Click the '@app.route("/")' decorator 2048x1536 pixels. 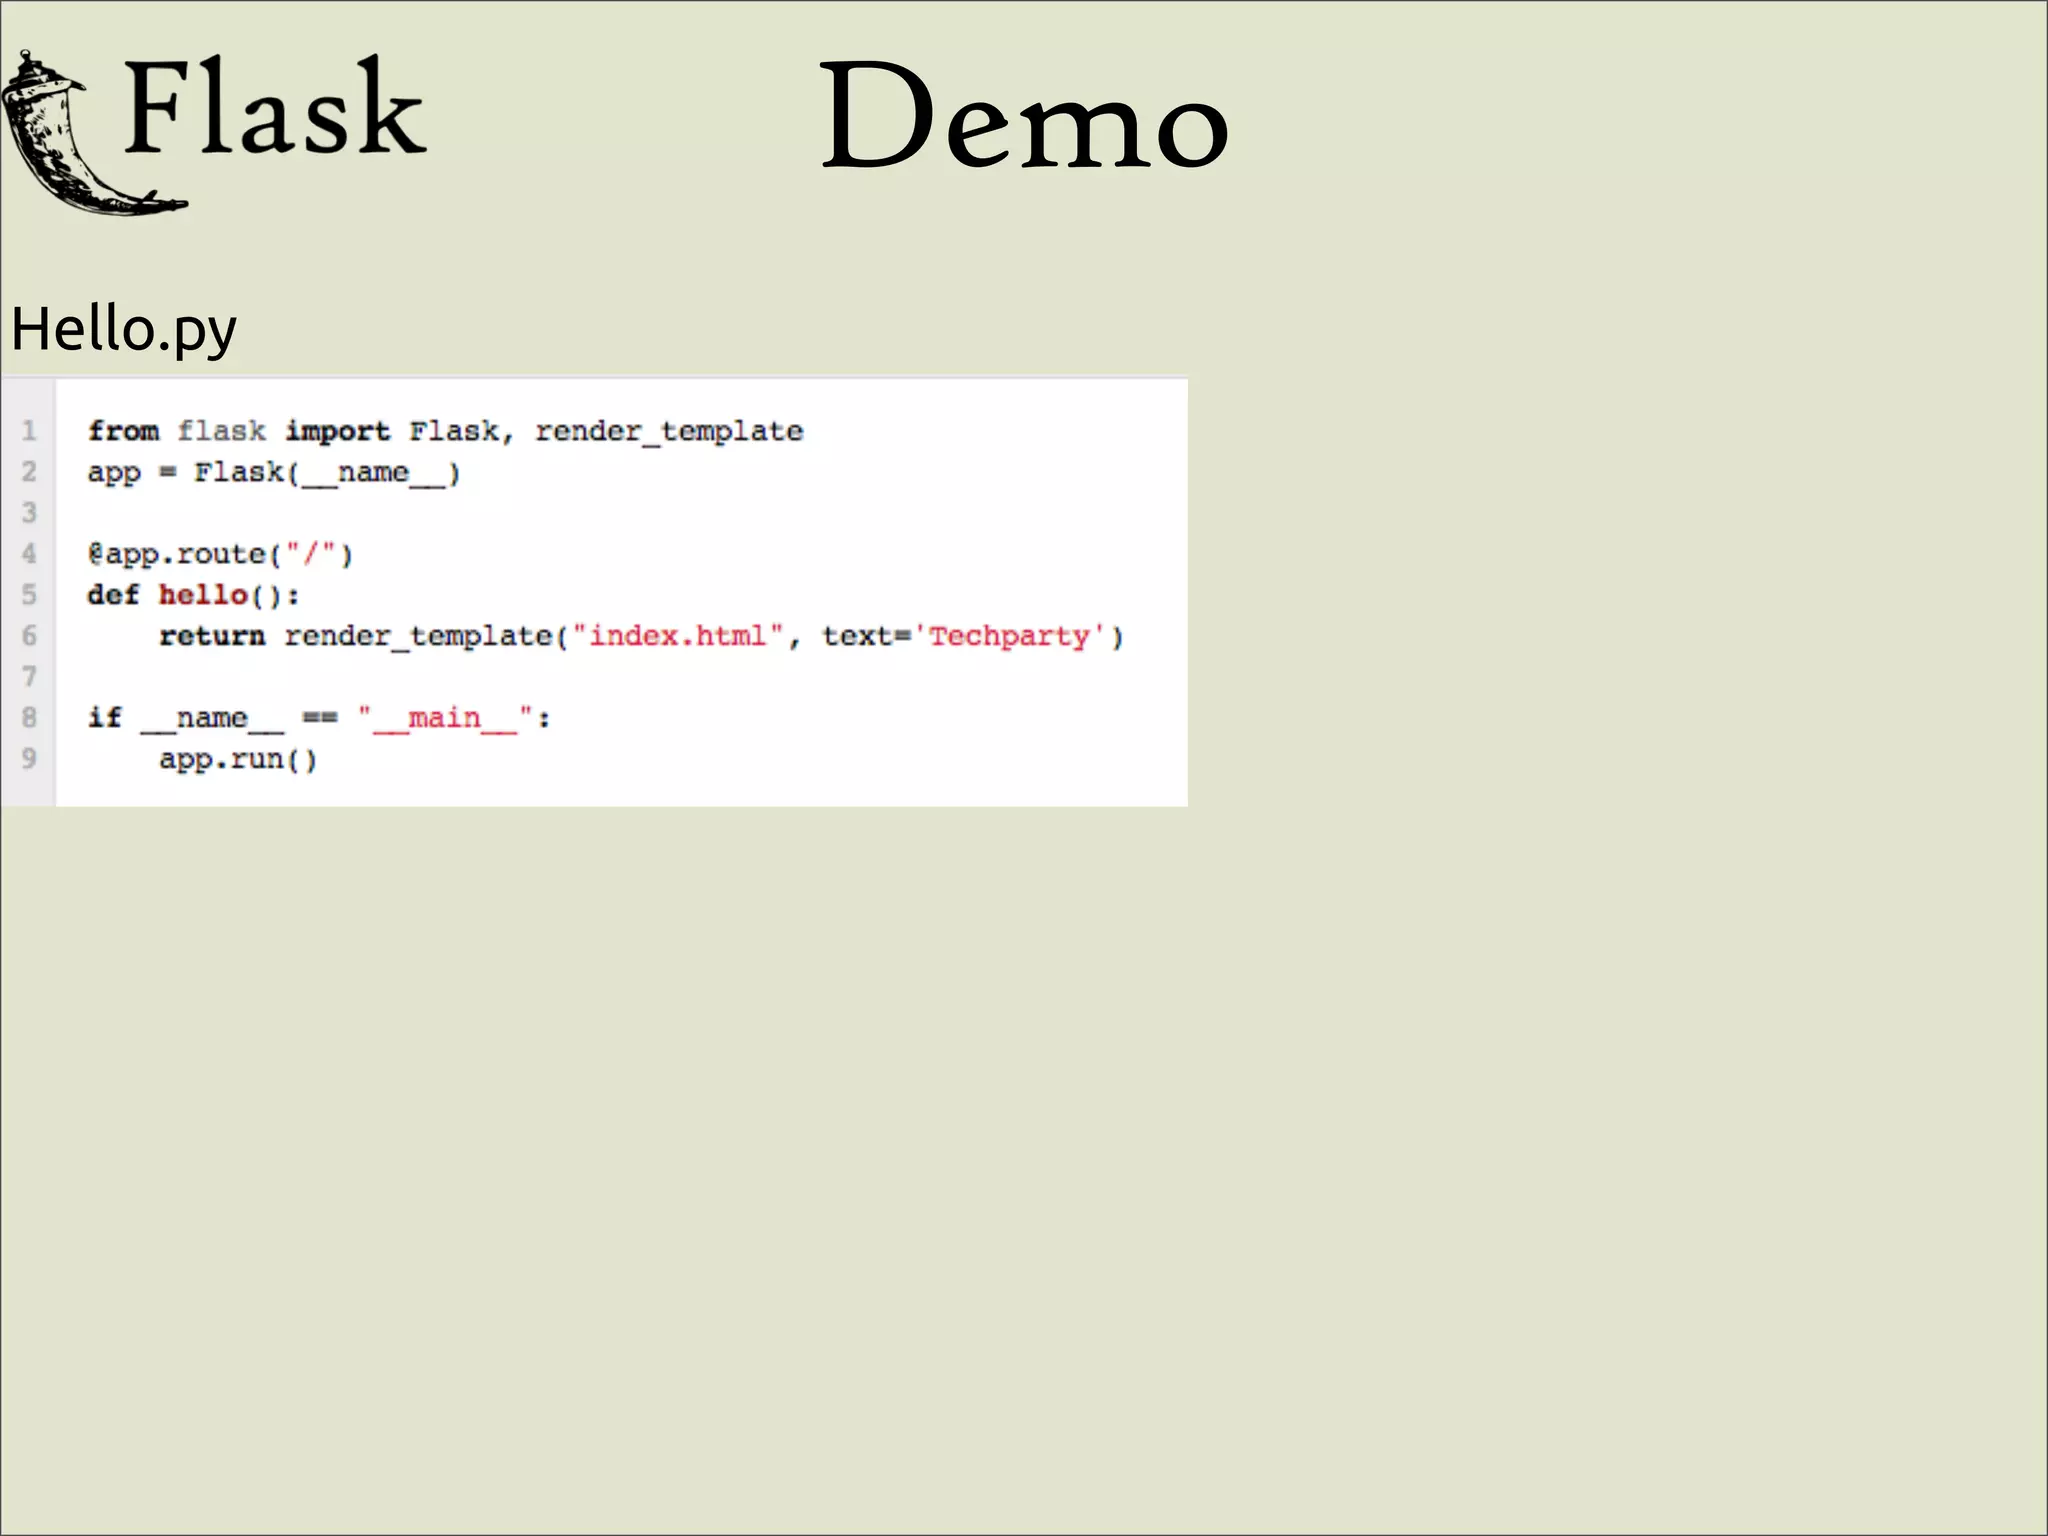click(220, 554)
